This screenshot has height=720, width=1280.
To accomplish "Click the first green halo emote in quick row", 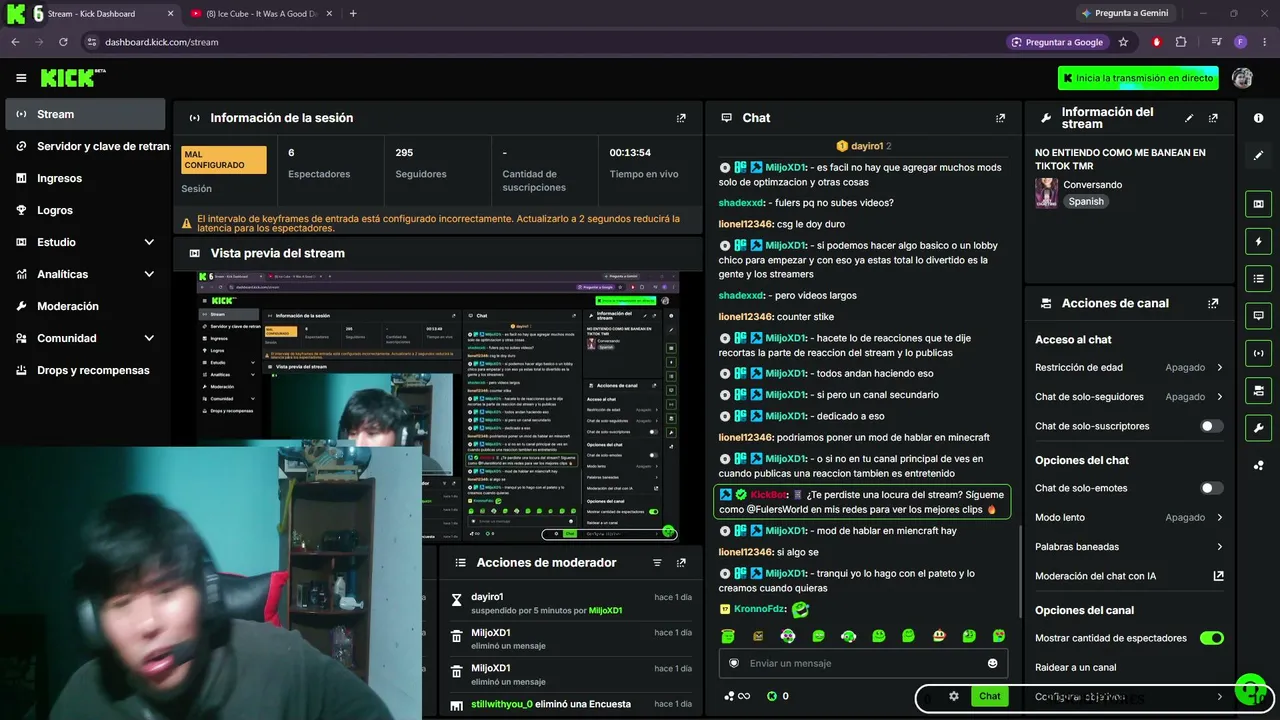I will (x=728, y=636).
